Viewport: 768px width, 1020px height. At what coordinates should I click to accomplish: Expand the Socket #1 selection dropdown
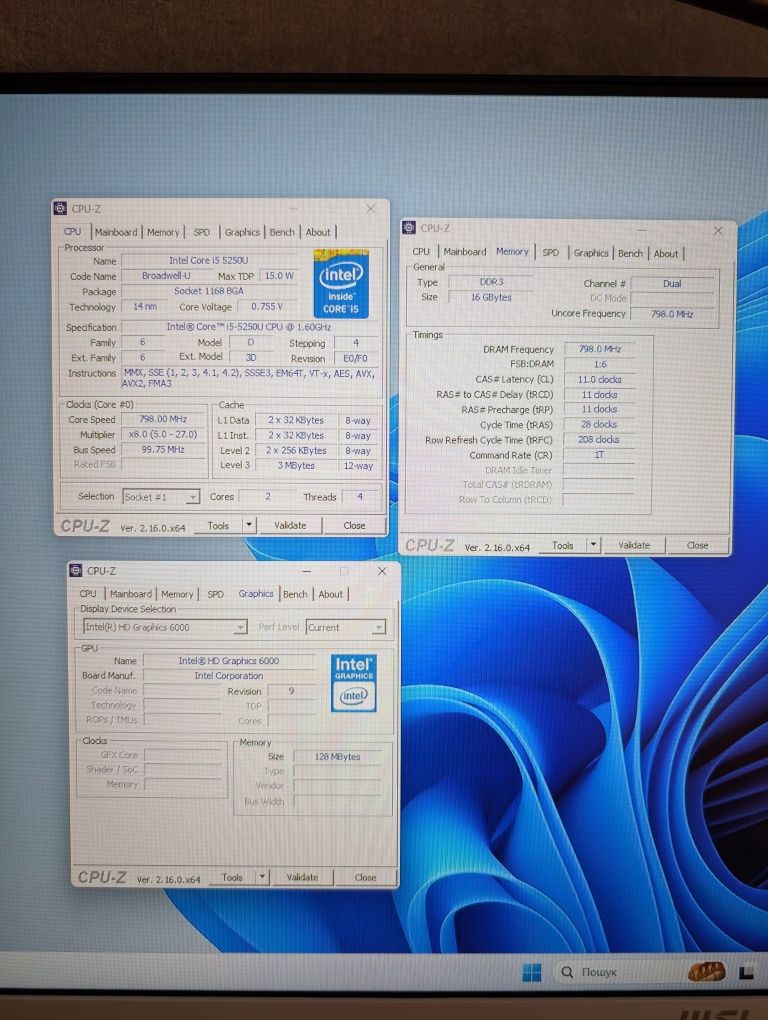point(192,497)
